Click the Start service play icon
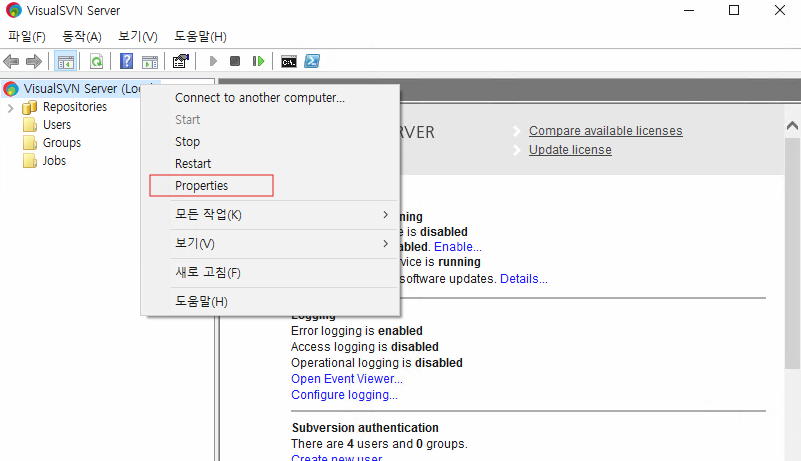The height and width of the screenshot is (461, 801). [x=213, y=61]
